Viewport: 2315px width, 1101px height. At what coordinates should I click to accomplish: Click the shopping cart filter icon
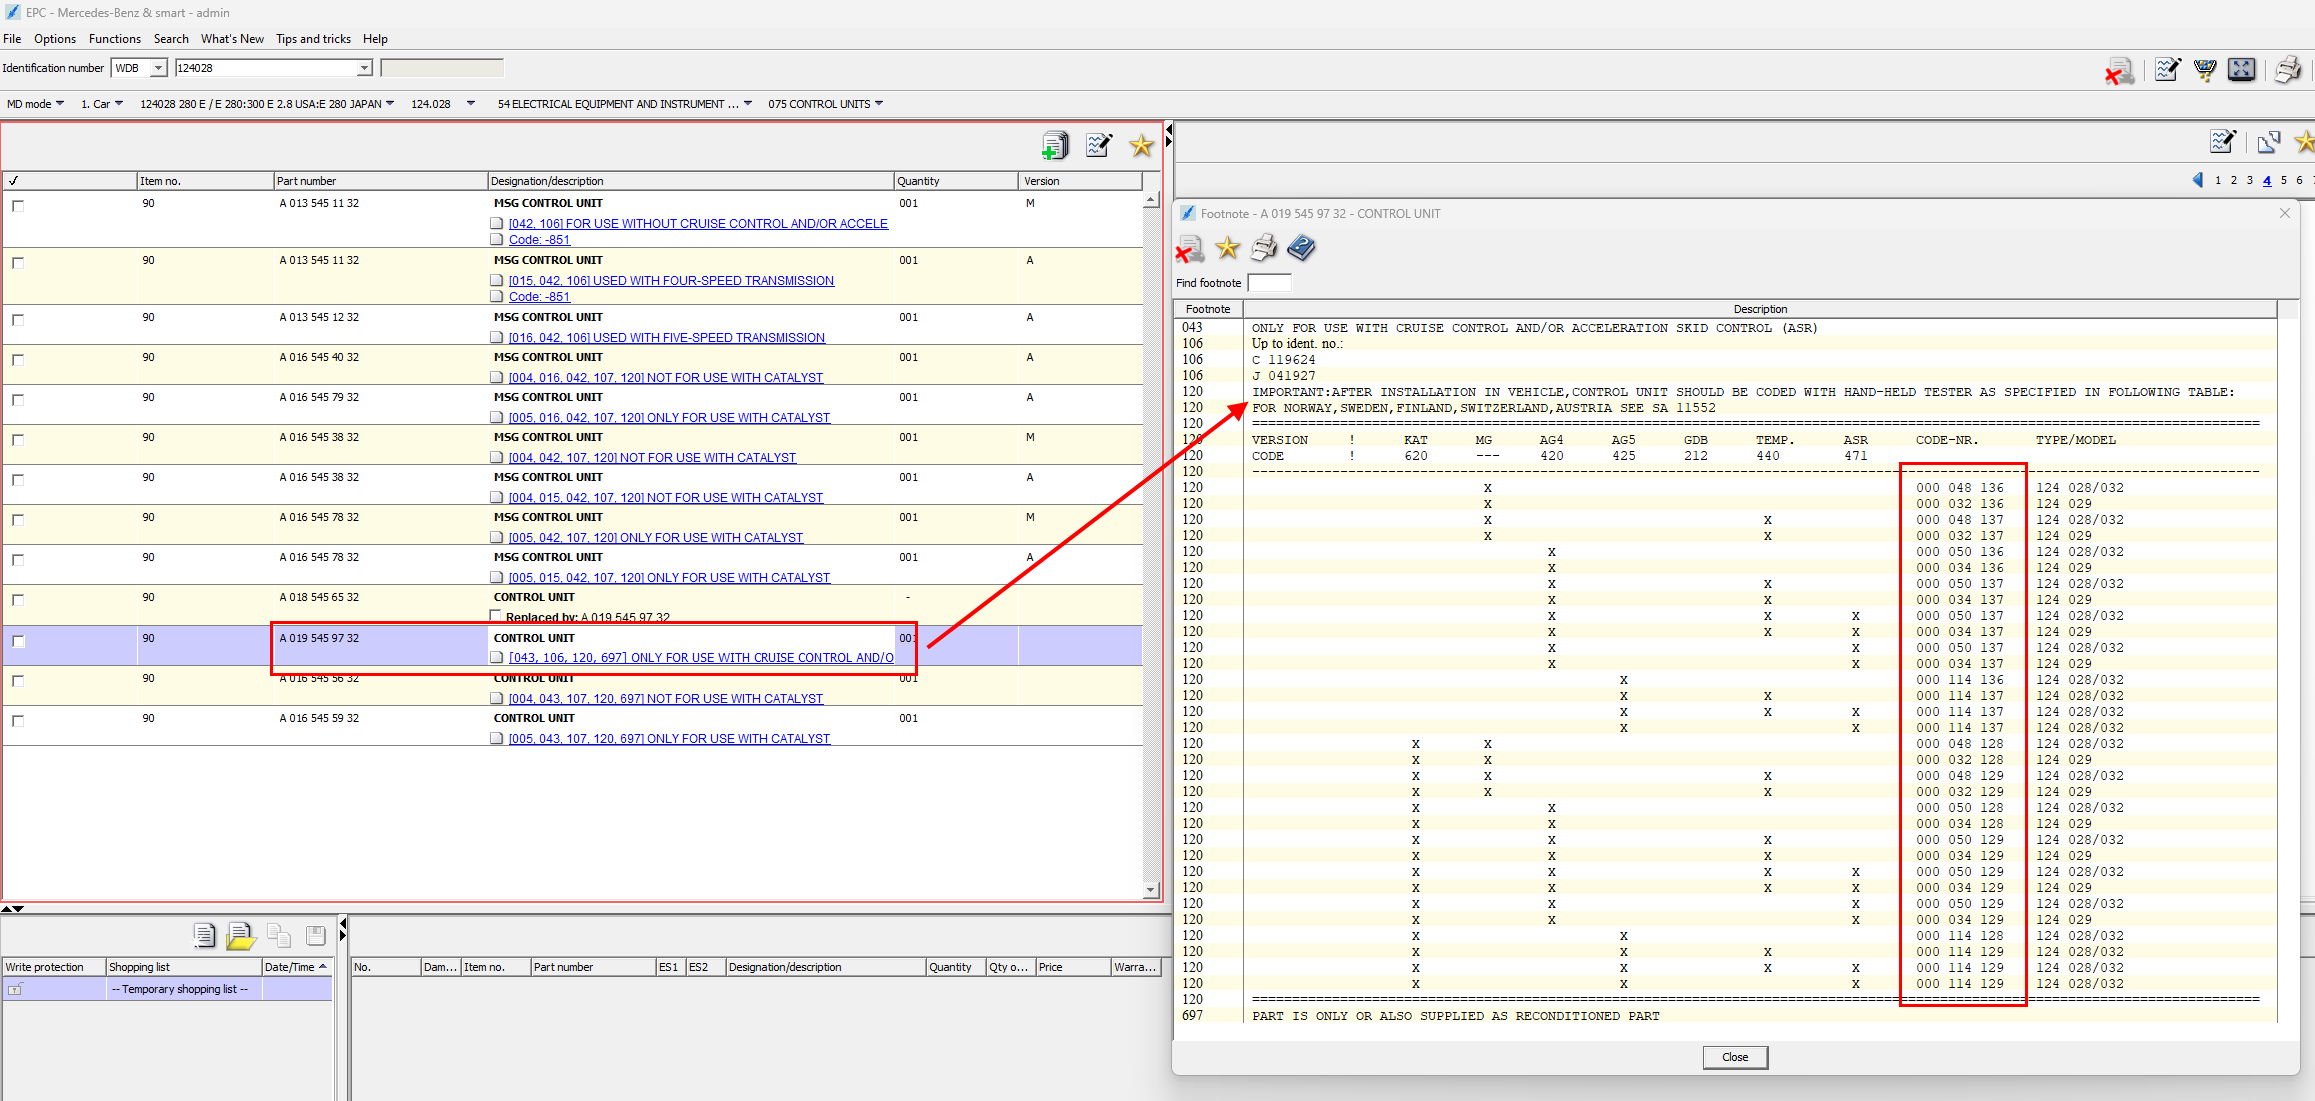click(x=2204, y=70)
